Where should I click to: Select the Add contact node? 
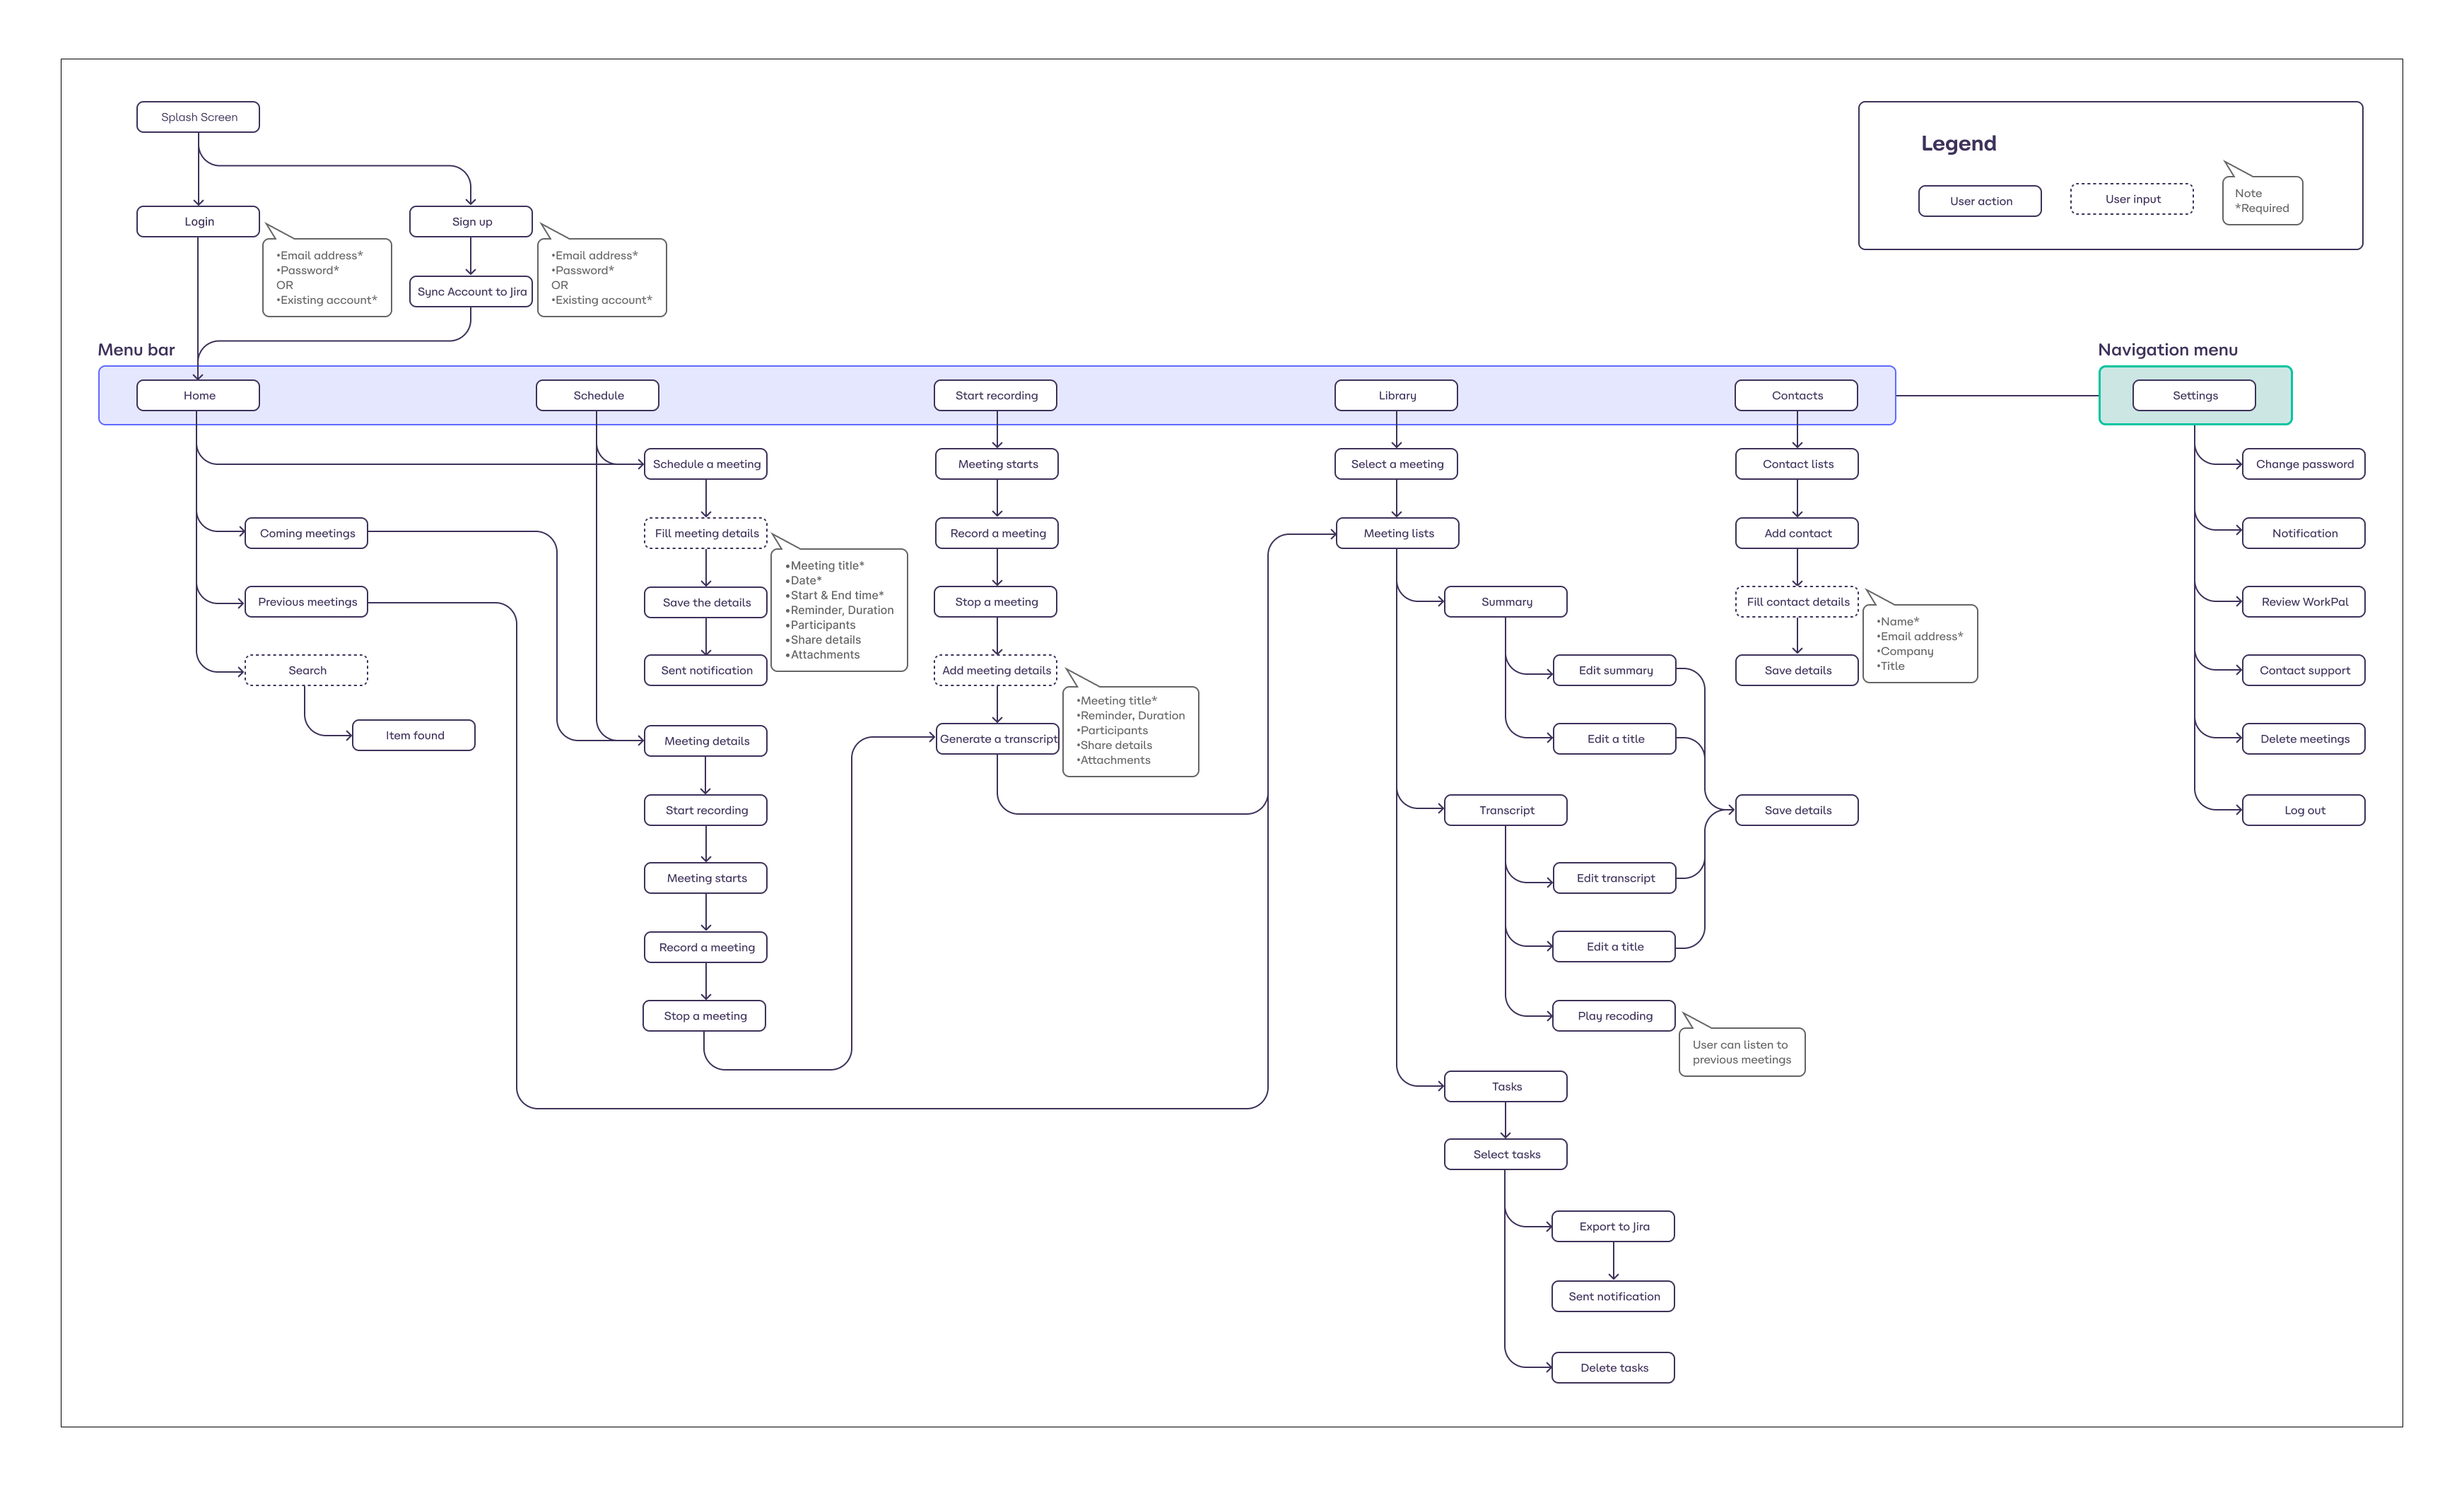(1797, 533)
